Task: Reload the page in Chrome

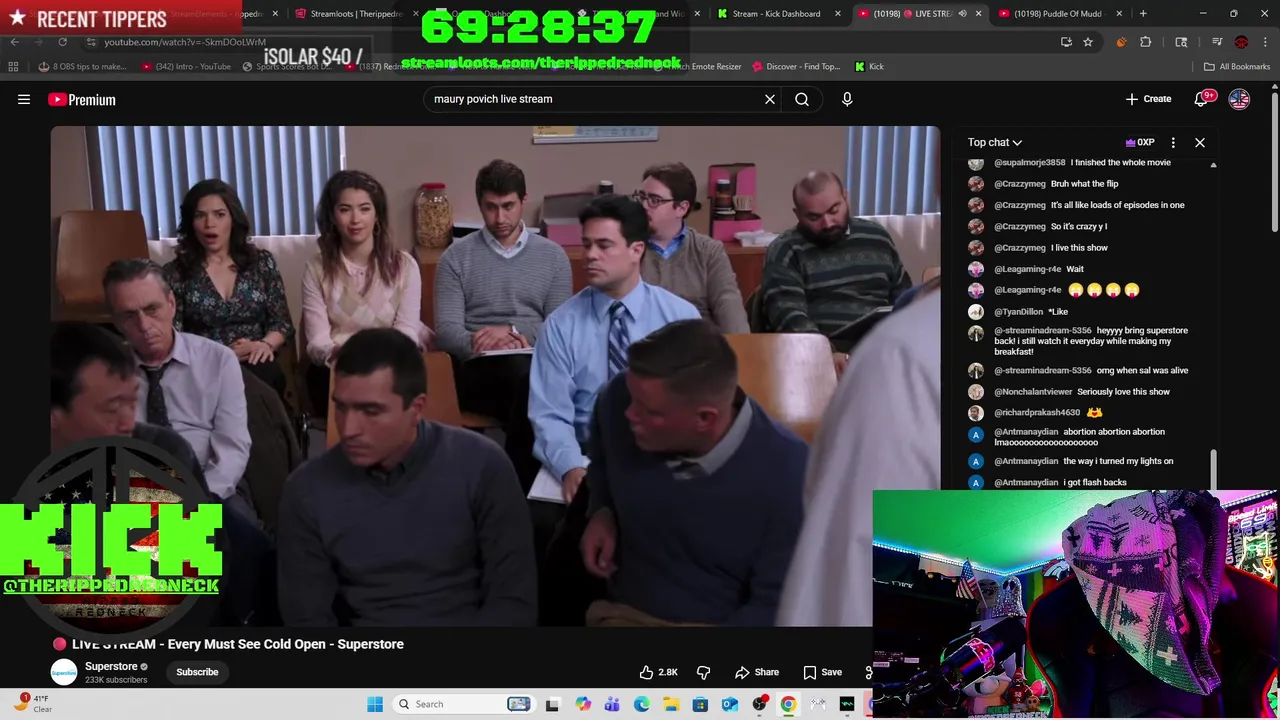Action: [62, 42]
